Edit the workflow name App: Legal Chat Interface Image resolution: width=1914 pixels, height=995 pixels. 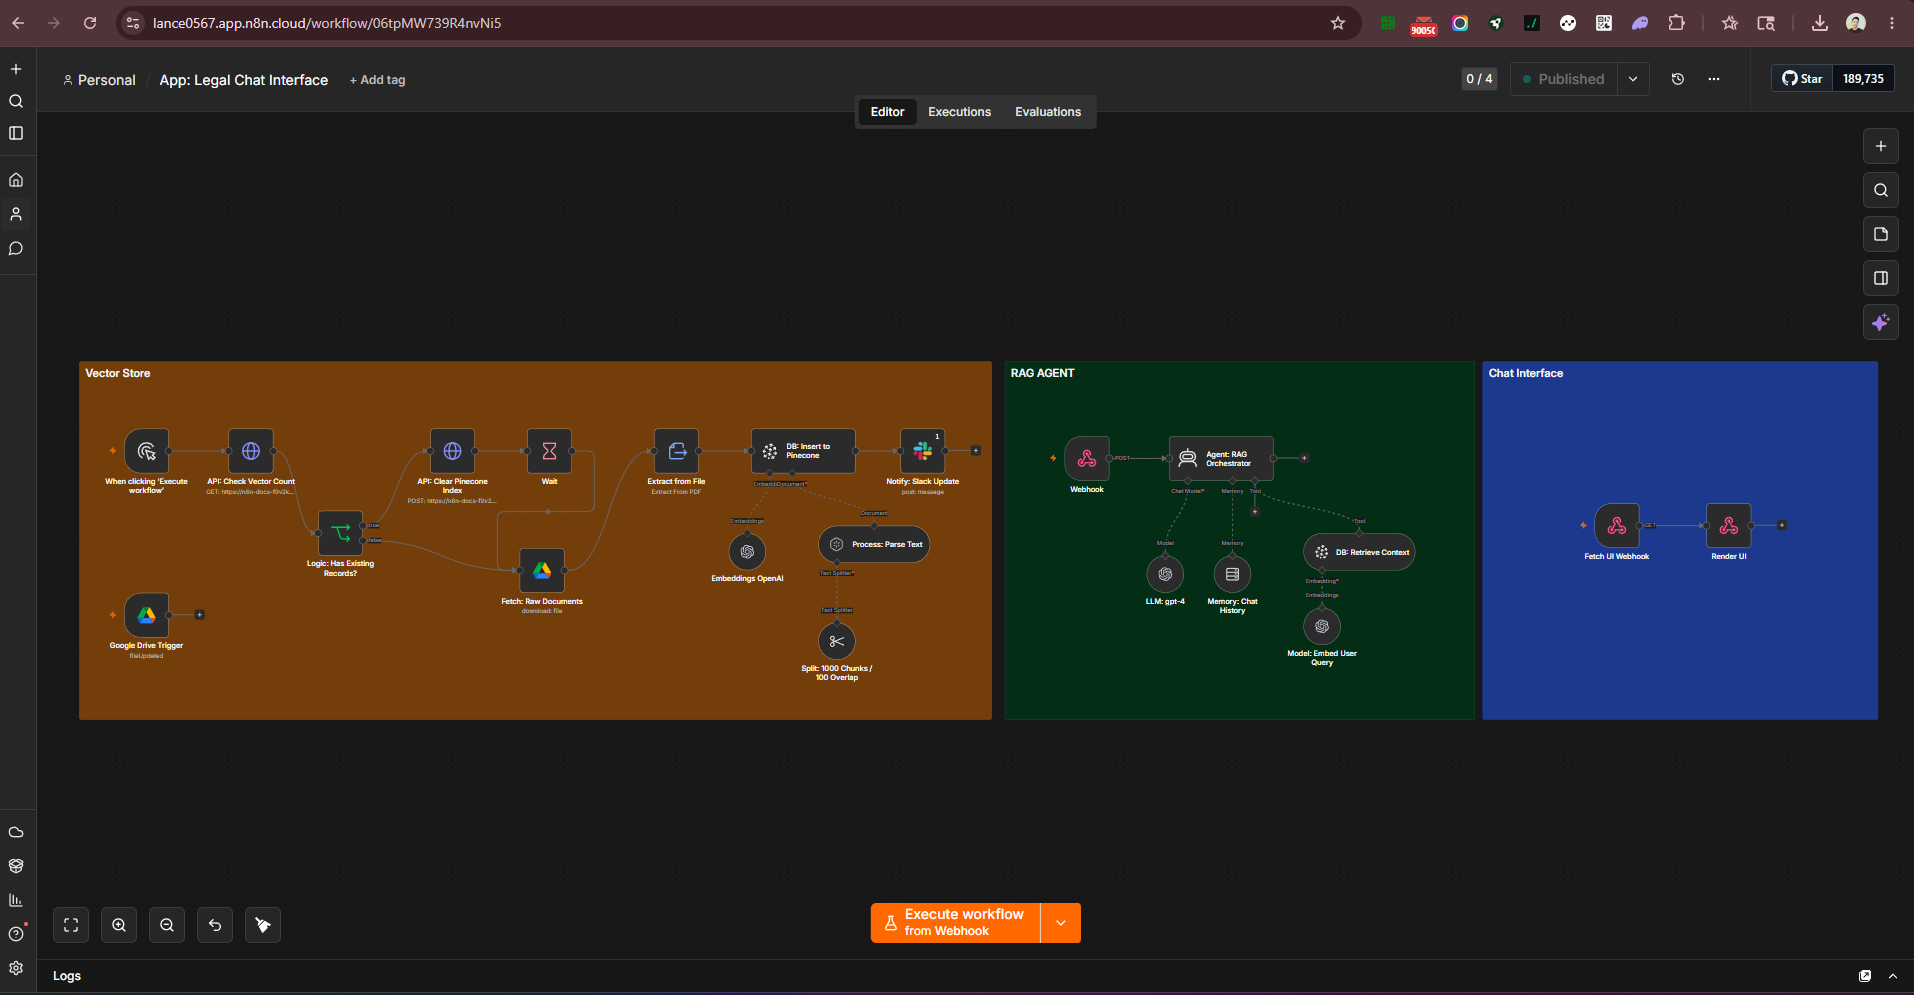coord(243,80)
